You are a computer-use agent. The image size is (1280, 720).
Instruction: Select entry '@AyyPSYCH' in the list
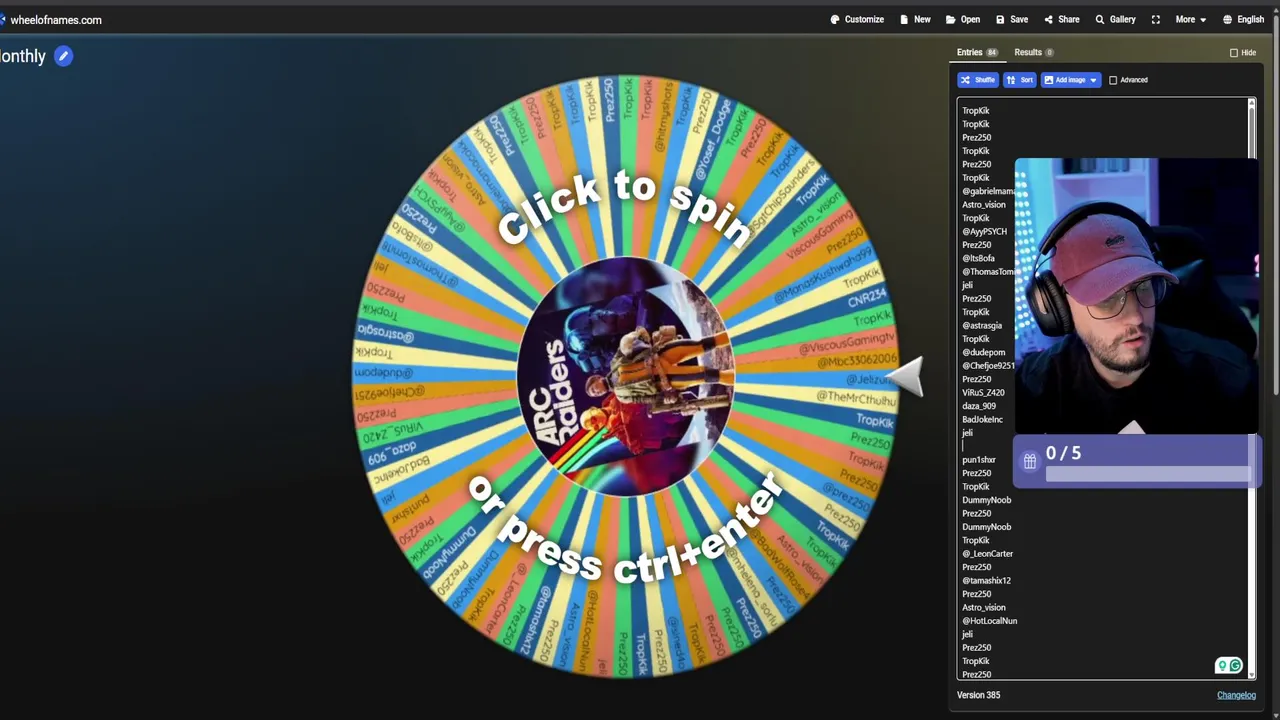pos(984,231)
